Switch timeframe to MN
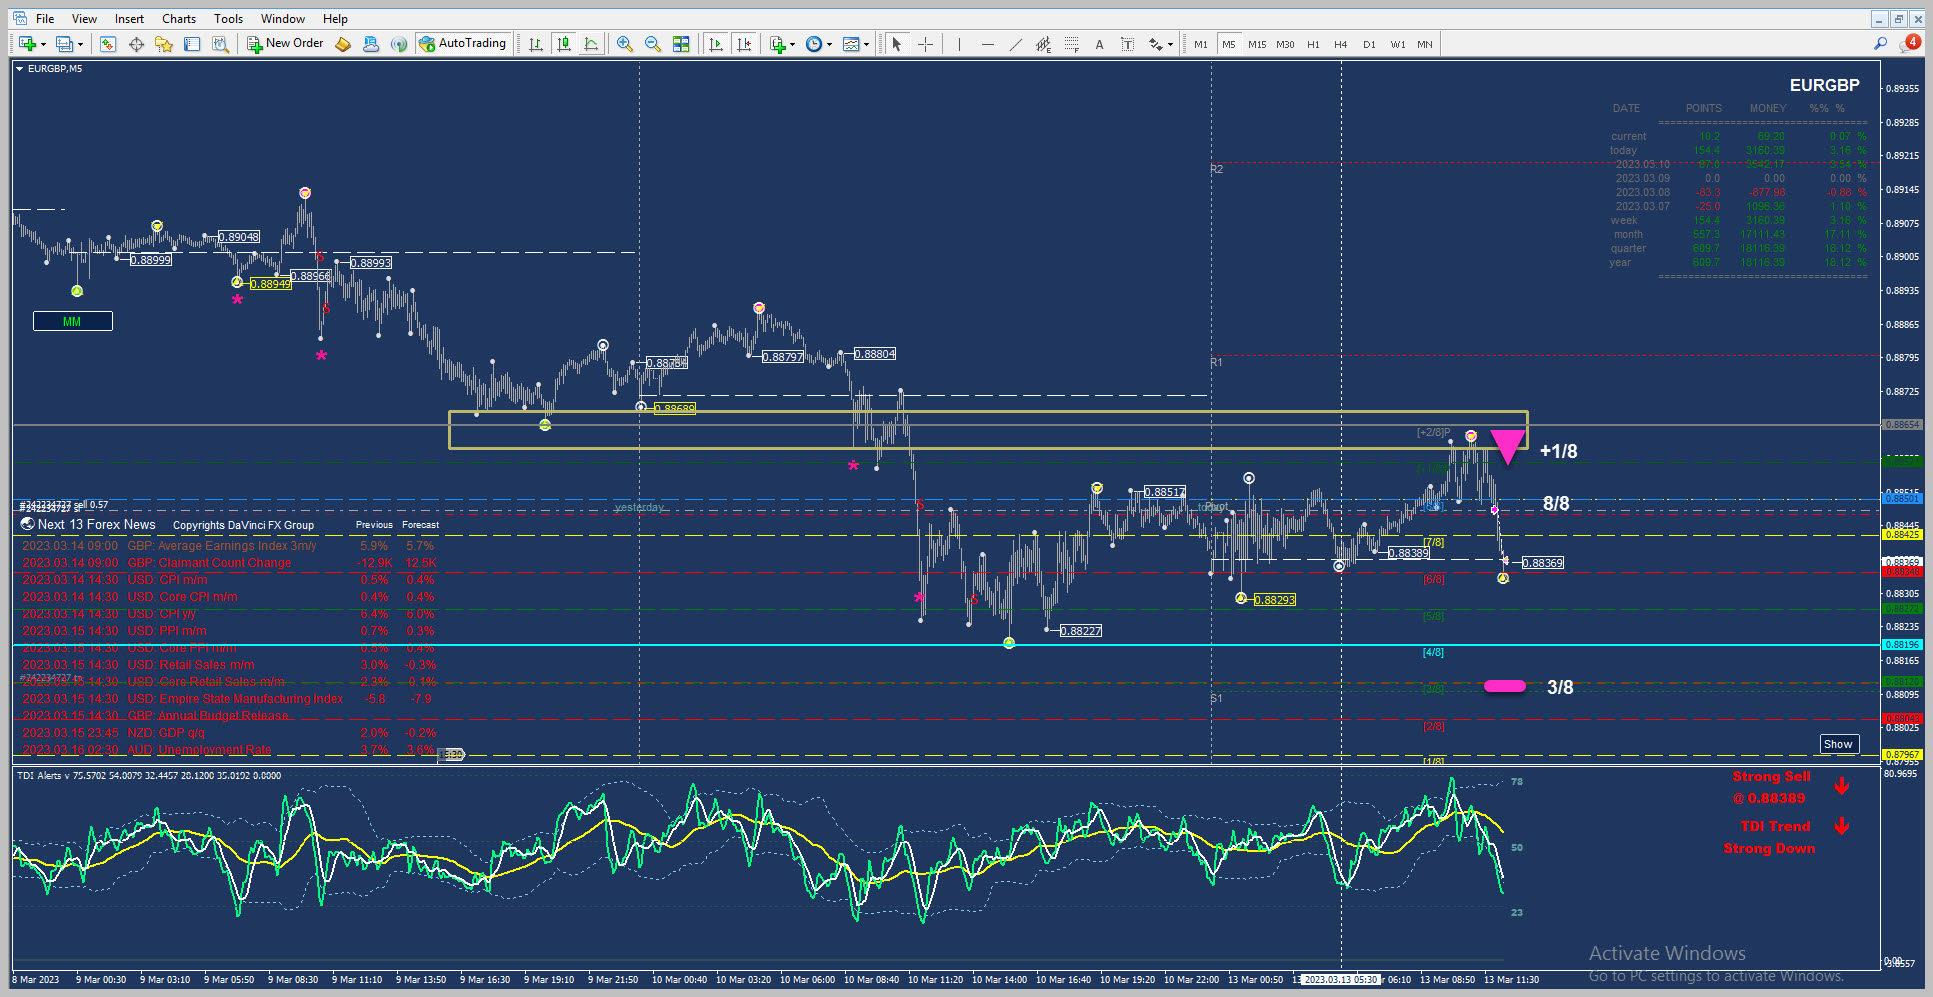The width and height of the screenshot is (1933, 997). coord(1425,44)
